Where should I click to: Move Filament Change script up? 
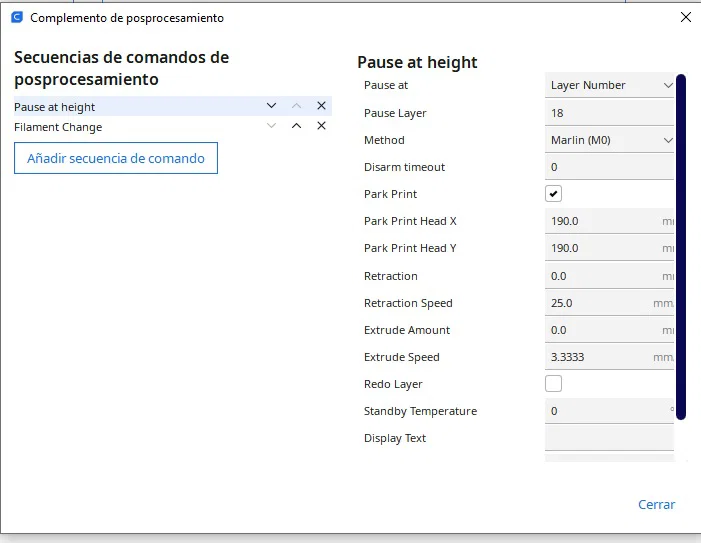pos(296,126)
